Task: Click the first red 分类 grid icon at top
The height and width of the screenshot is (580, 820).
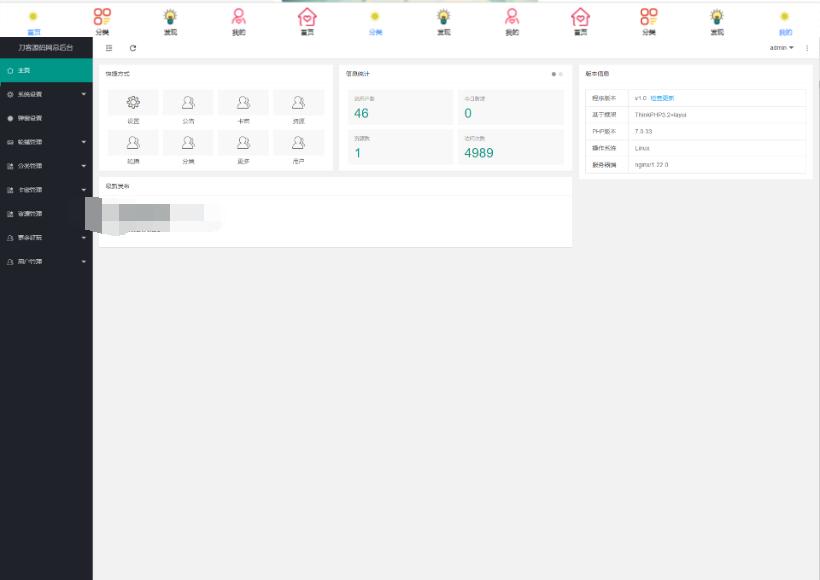Action: pyautogui.click(x=102, y=20)
